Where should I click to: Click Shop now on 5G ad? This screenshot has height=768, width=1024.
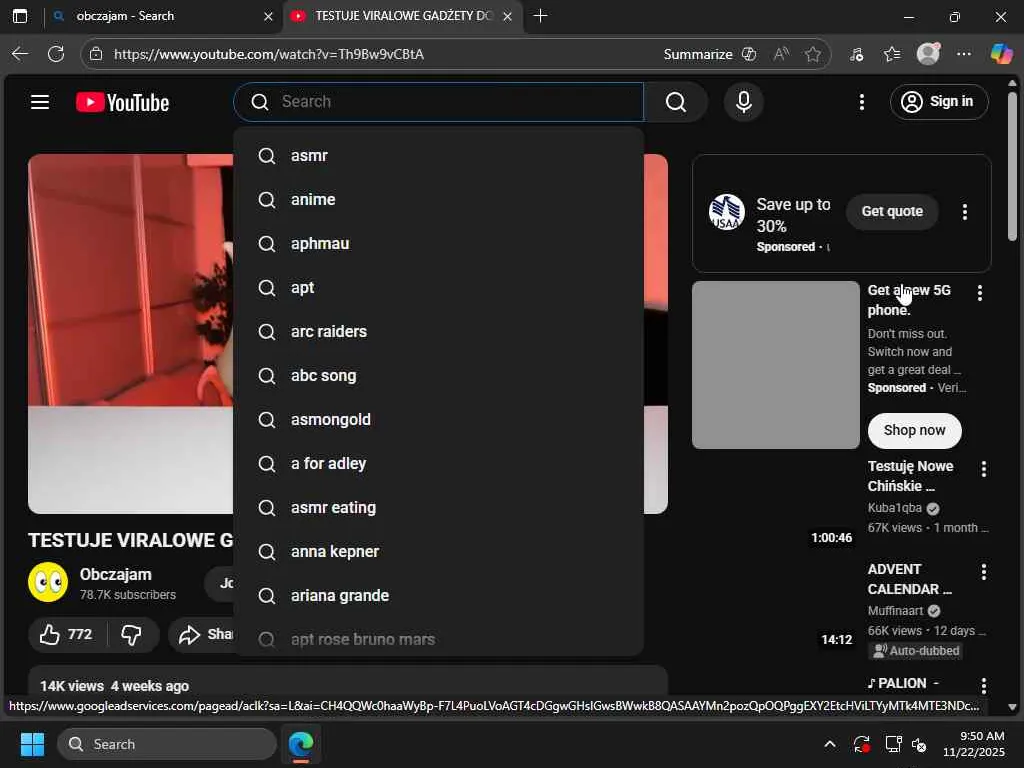click(914, 430)
